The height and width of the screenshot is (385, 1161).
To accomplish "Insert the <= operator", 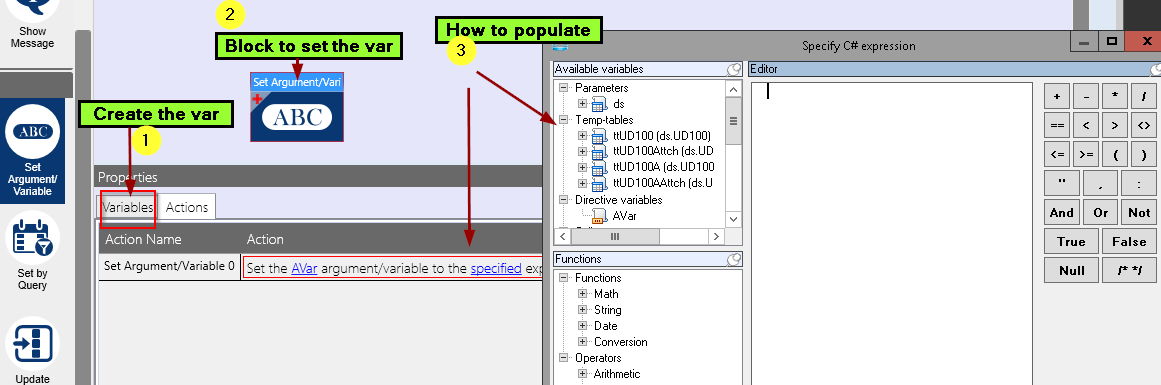I will (x=1057, y=155).
